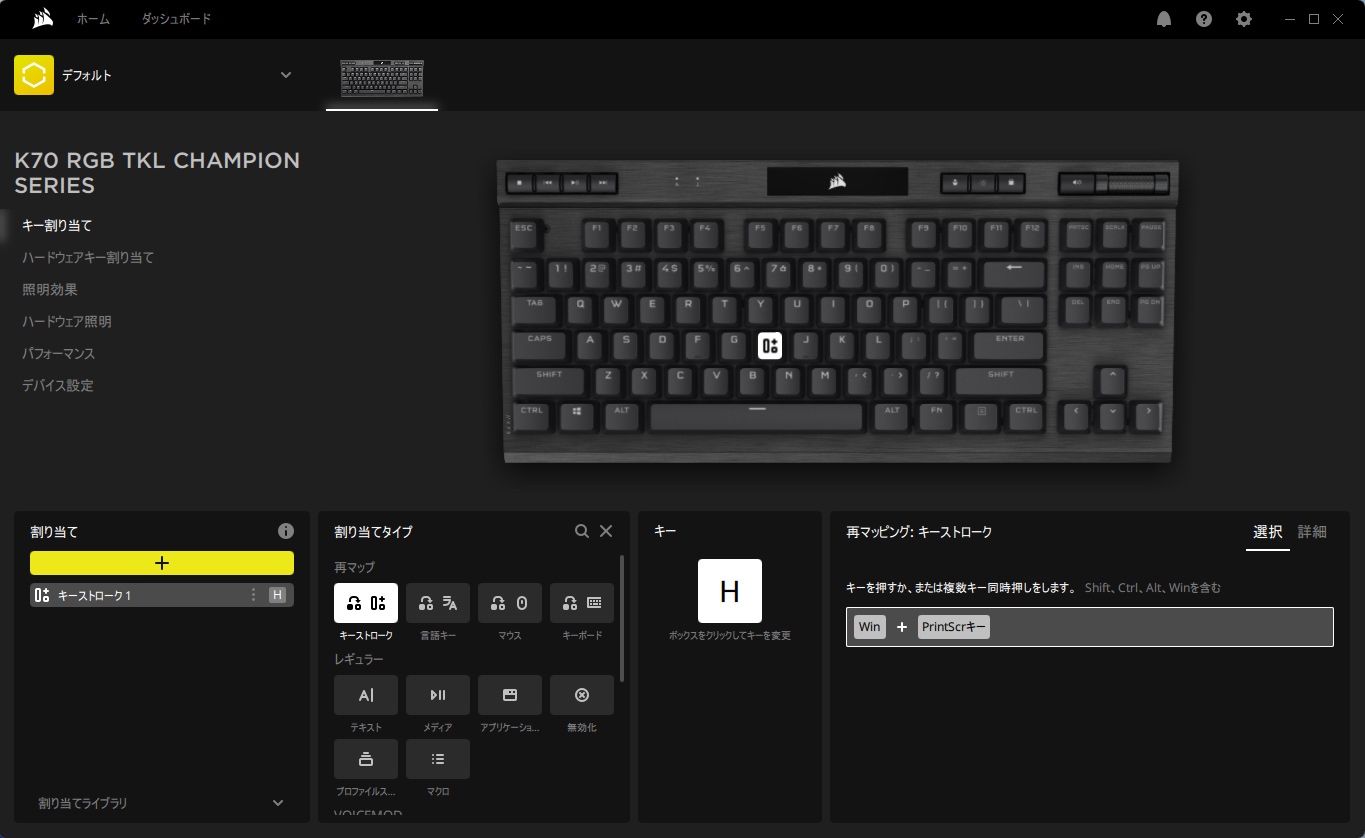Close the 割り当てタイプ panel
Image resolution: width=1365 pixels, height=838 pixels.
click(x=606, y=531)
